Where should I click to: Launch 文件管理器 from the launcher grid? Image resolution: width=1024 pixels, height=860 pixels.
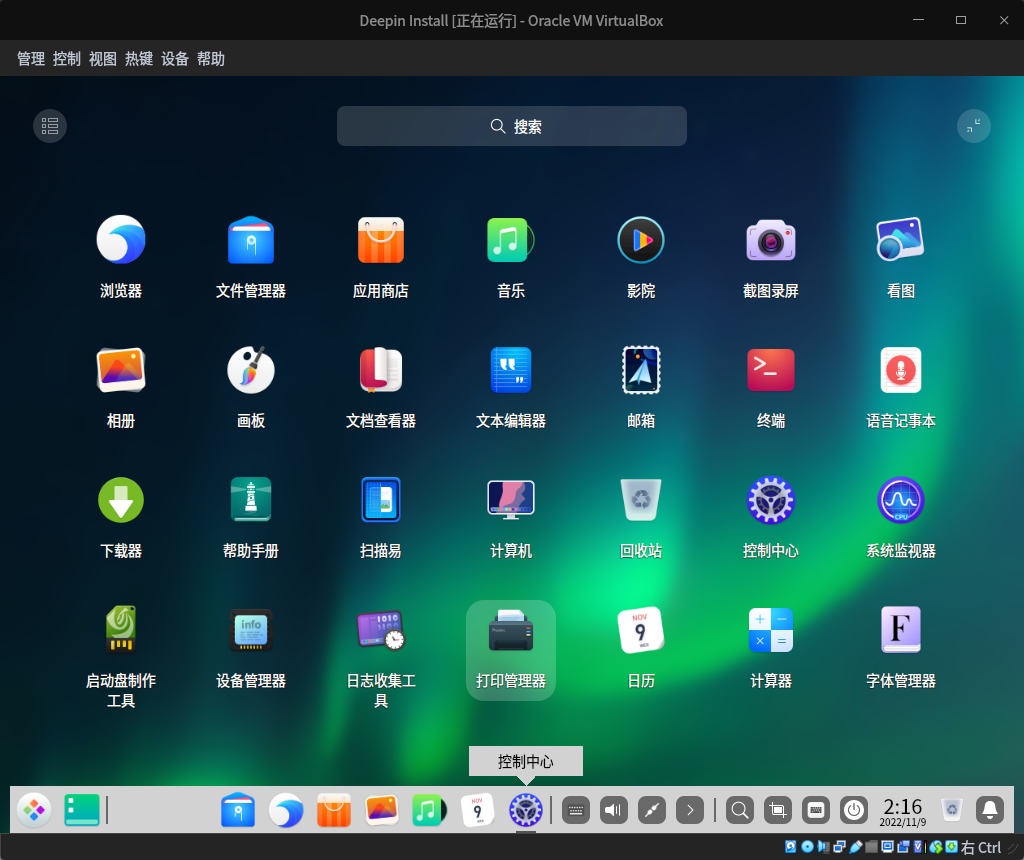(251, 240)
